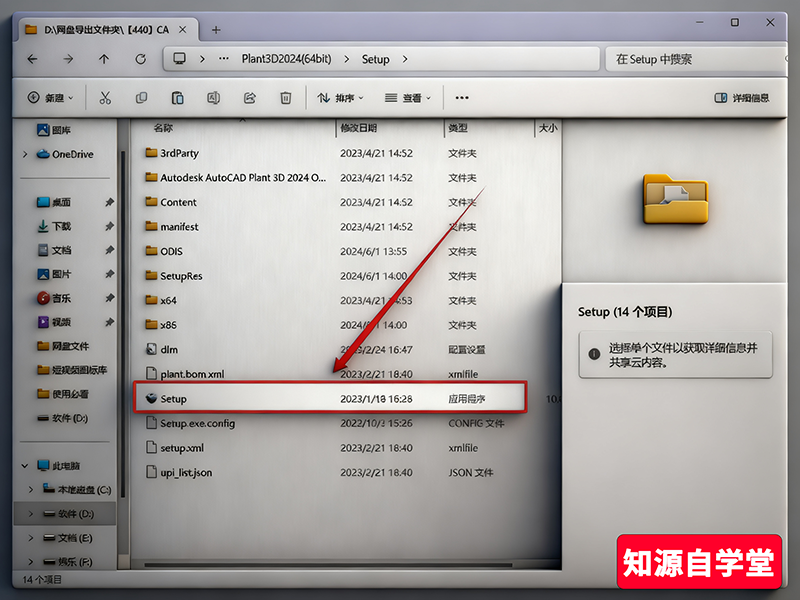Click the Paste clipboard icon
Screen dimensions: 800x600
(177, 98)
